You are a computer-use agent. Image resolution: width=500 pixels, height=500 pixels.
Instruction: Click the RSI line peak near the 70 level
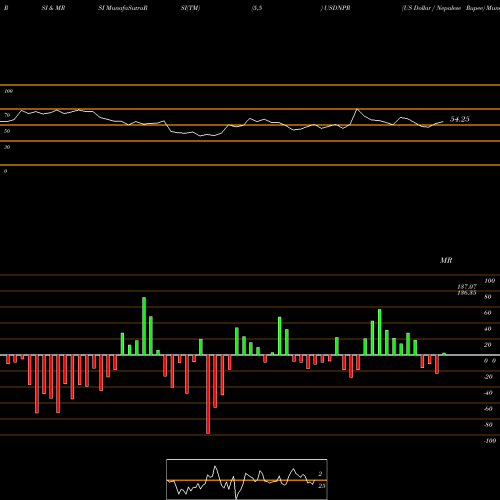coord(357,109)
